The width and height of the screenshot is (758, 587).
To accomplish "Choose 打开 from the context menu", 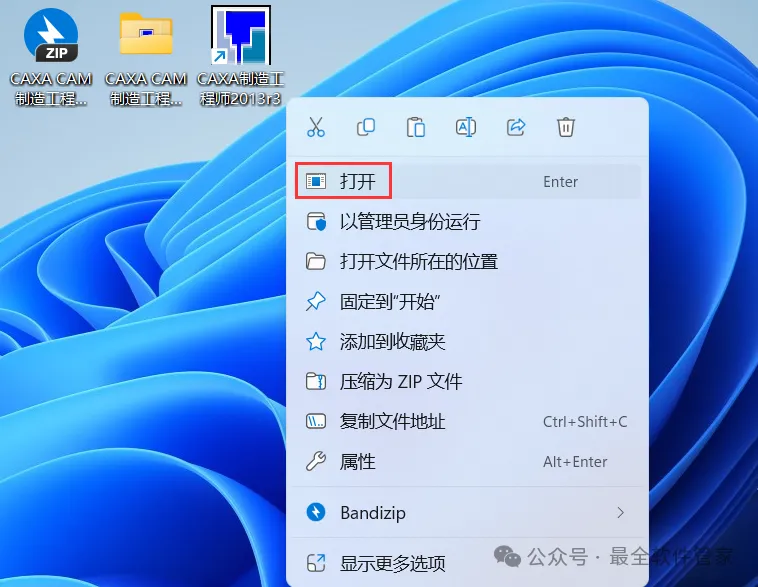I will tap(467, 181).
